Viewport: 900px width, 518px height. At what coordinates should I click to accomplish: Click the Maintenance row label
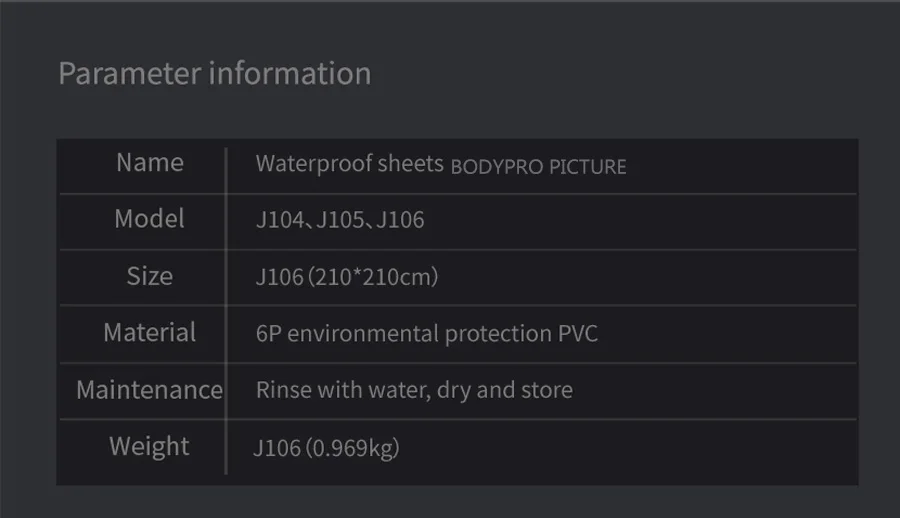[149, 390]
